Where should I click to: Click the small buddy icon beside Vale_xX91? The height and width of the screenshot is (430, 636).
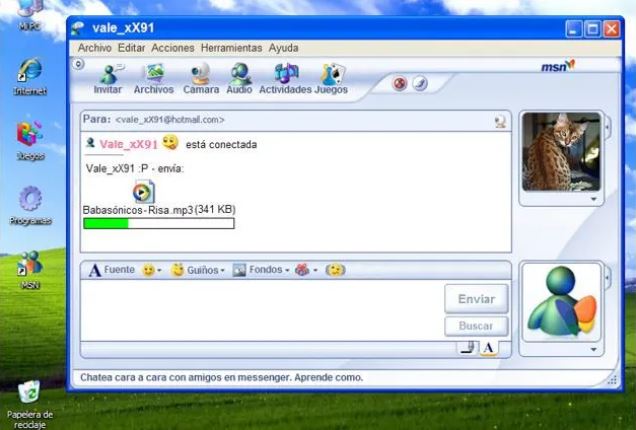point(90,143)
